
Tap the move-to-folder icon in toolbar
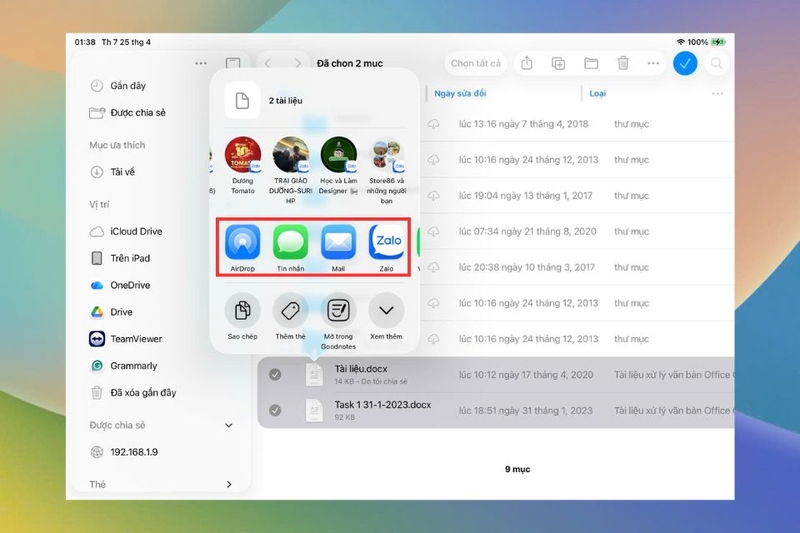[591, 63]
